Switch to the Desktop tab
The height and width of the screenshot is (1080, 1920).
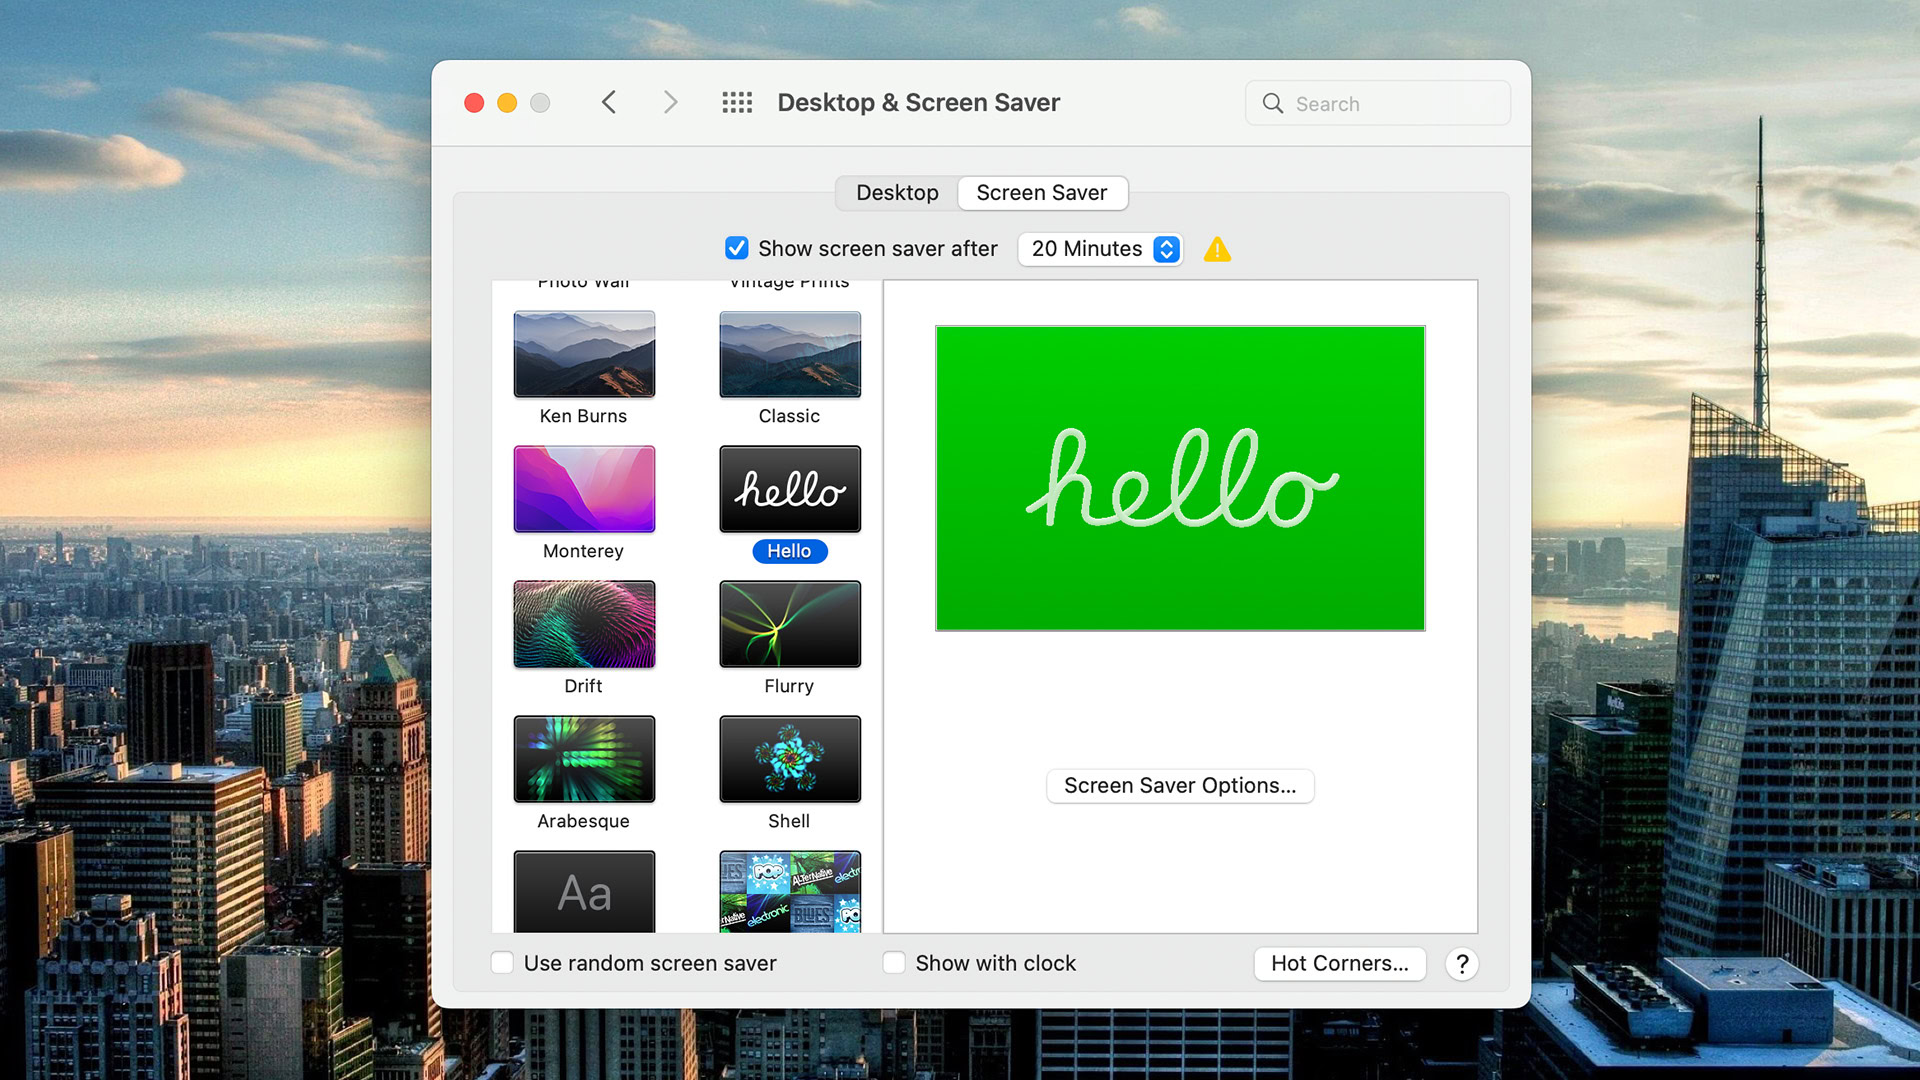[897, 193]
